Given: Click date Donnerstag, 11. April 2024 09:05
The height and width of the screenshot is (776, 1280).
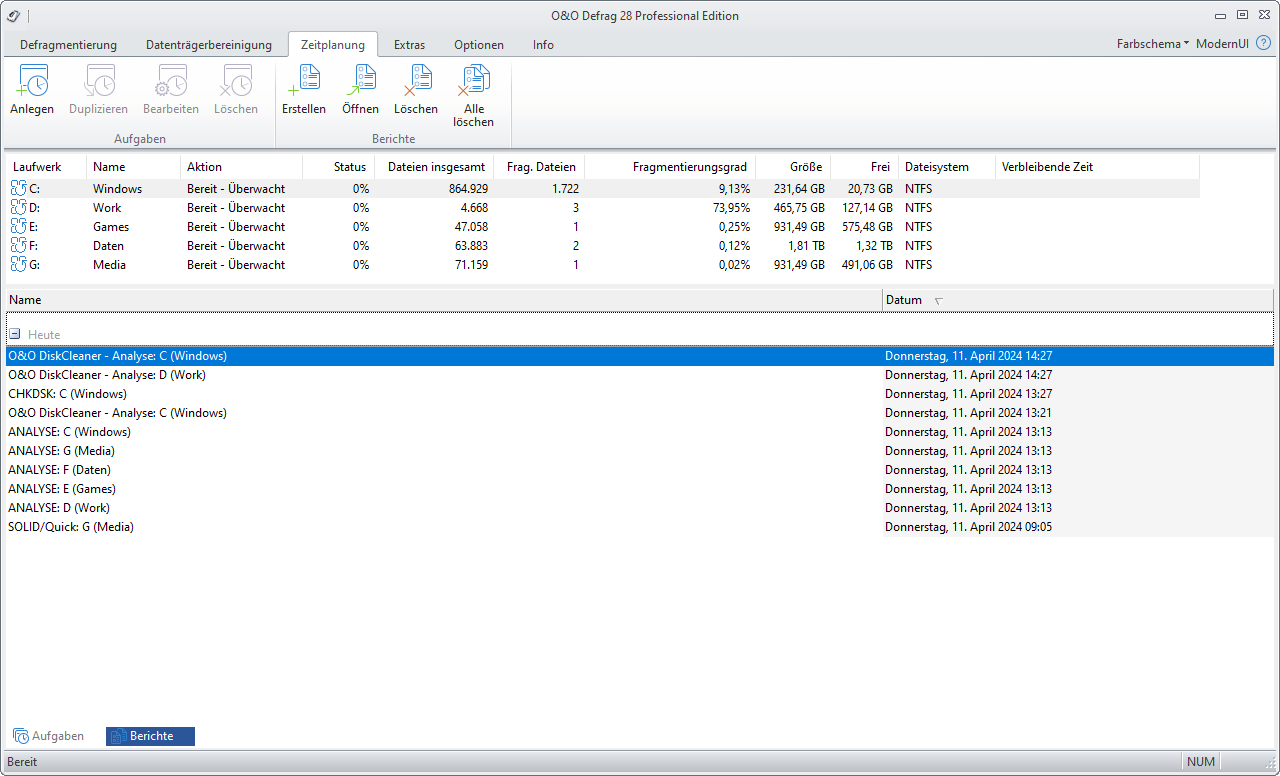Looking at the screenshot, I should point(968,527).
